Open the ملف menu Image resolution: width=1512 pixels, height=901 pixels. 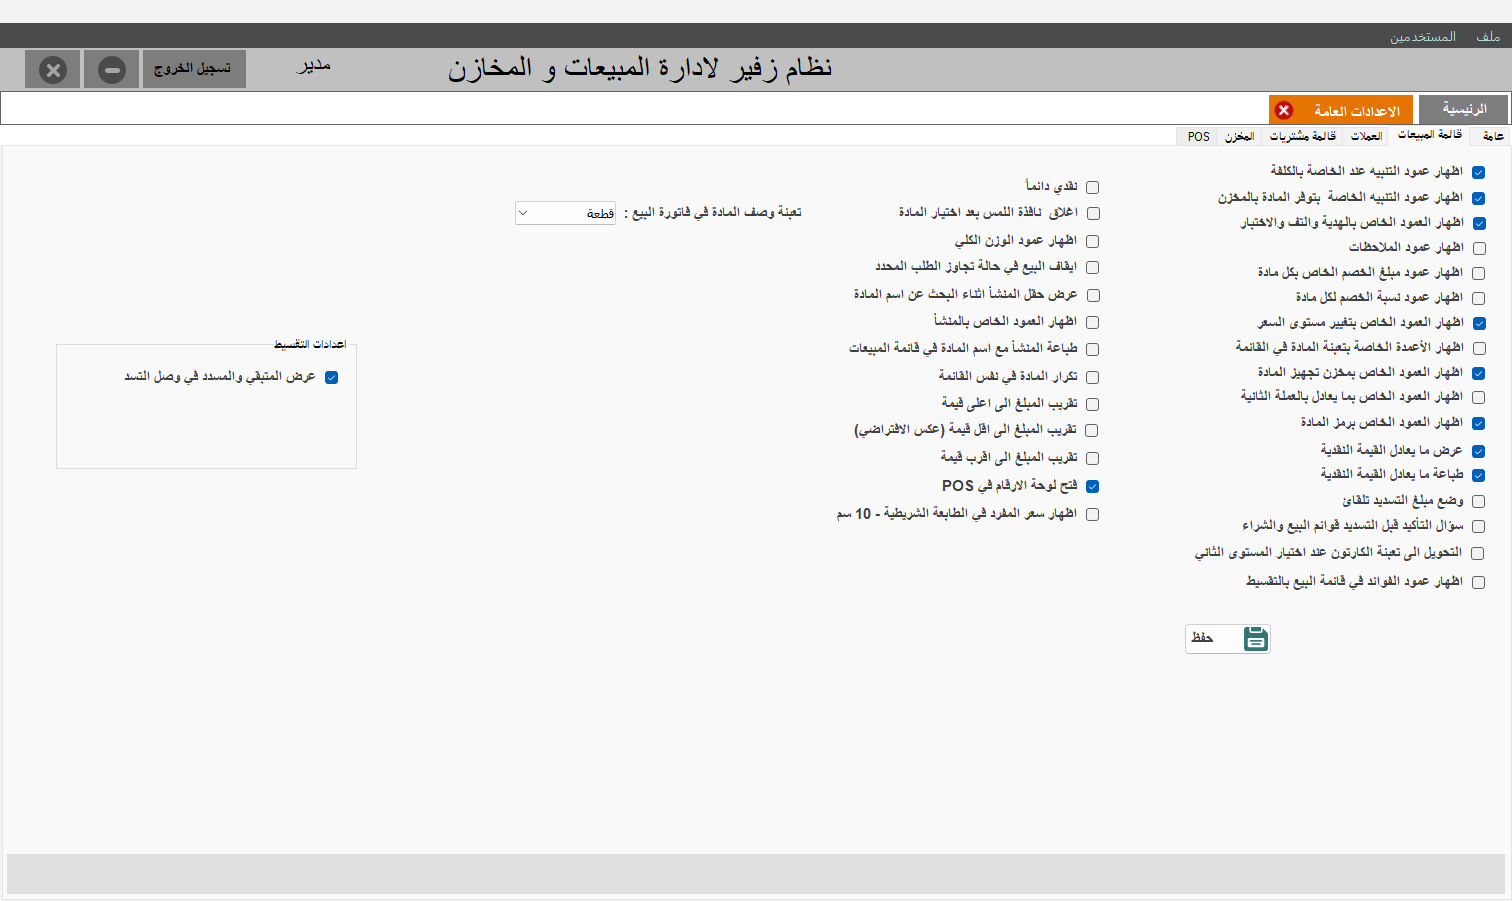[1488, 36]
